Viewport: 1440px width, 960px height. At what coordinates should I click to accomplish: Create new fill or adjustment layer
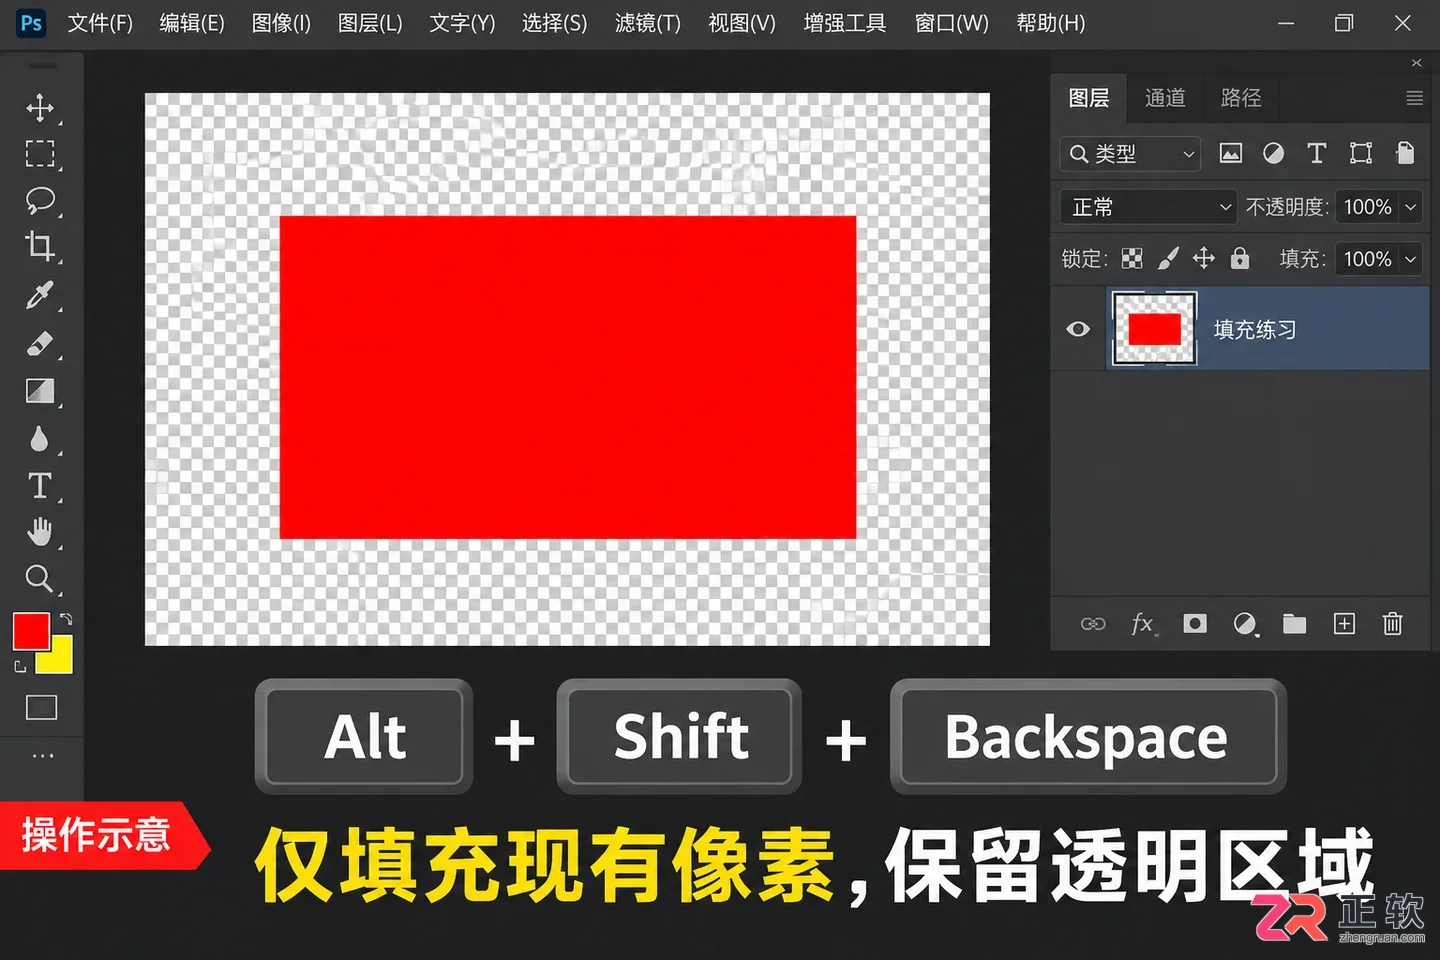click(1245, 624)
